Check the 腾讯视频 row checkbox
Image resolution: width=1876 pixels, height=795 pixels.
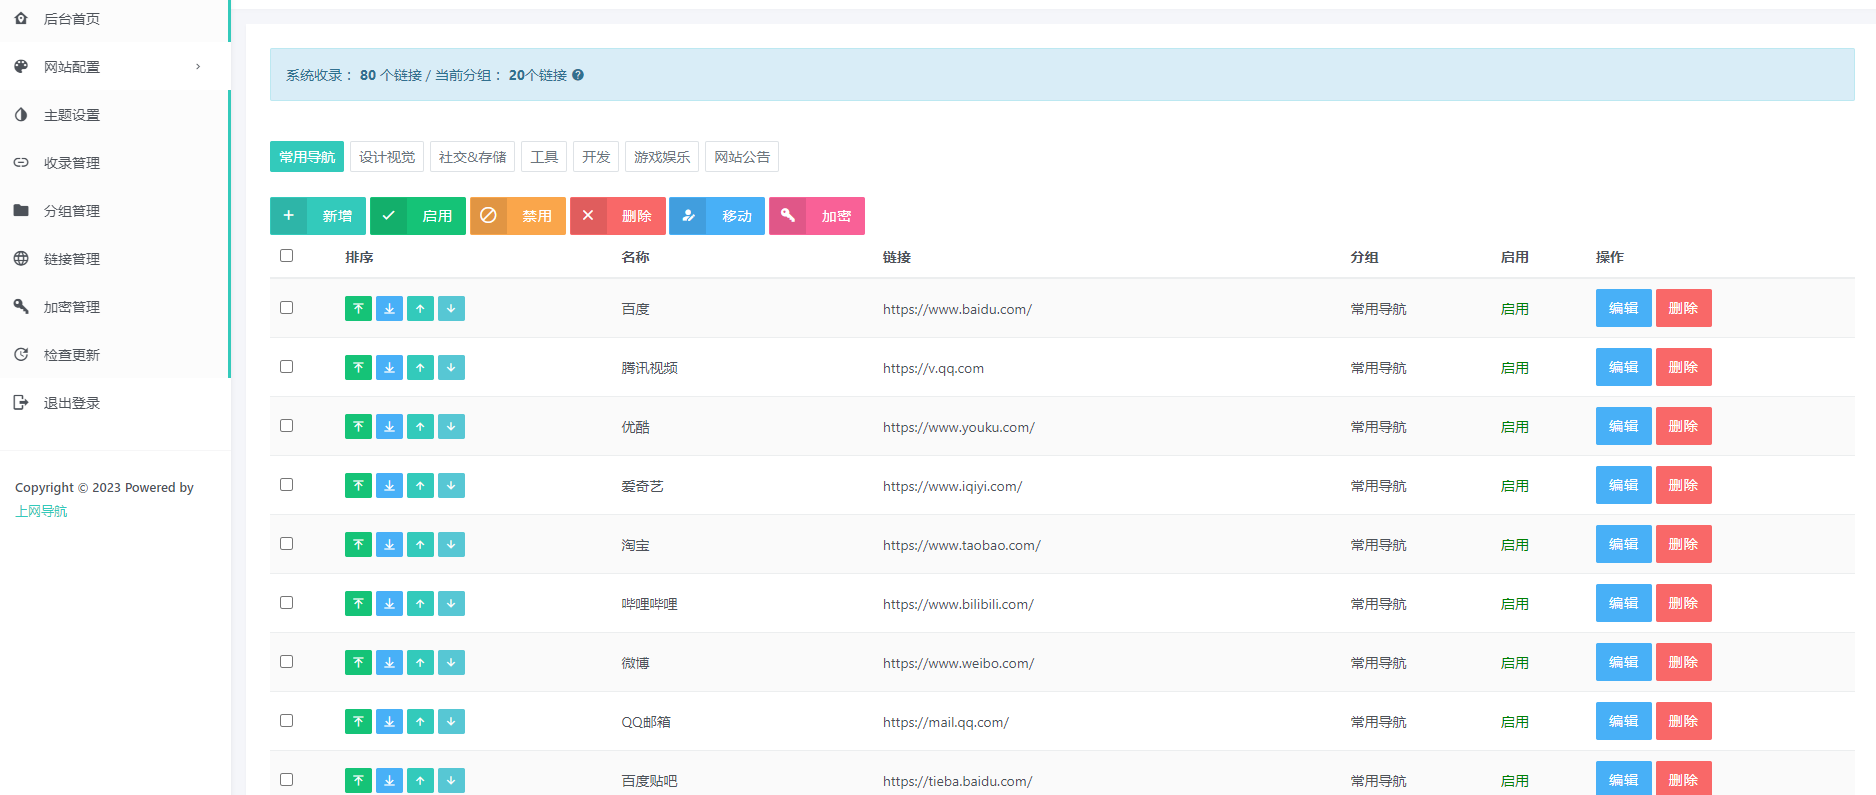click(287, 367)
